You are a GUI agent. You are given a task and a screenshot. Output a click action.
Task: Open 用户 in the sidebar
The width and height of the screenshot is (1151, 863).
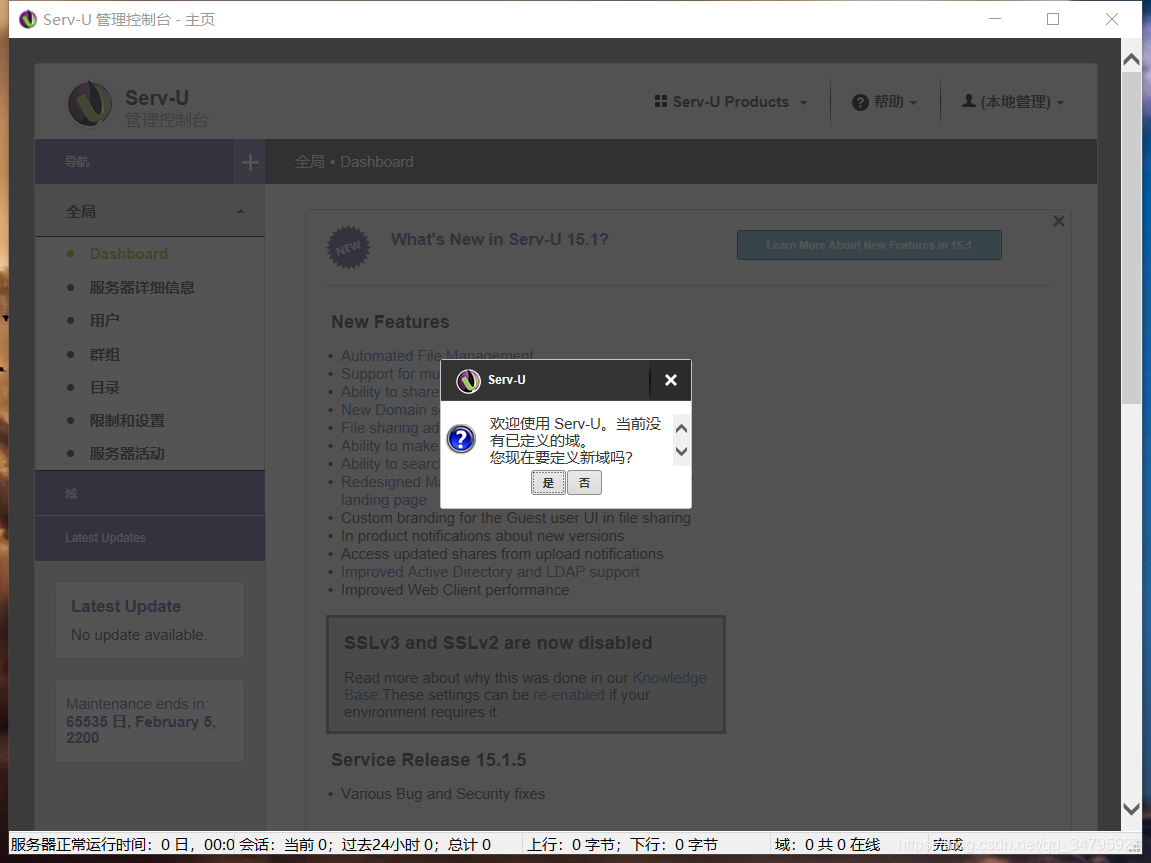[104, 321]
